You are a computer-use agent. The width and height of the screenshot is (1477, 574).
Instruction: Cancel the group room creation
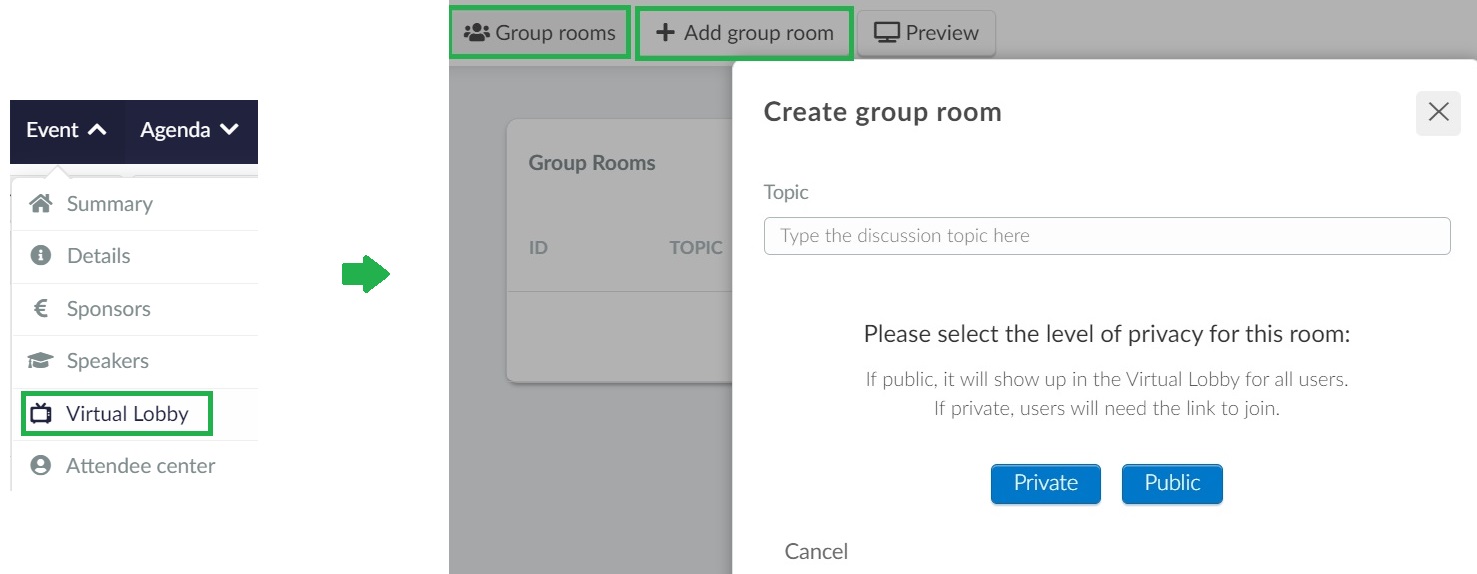click(x=816, y=551)
